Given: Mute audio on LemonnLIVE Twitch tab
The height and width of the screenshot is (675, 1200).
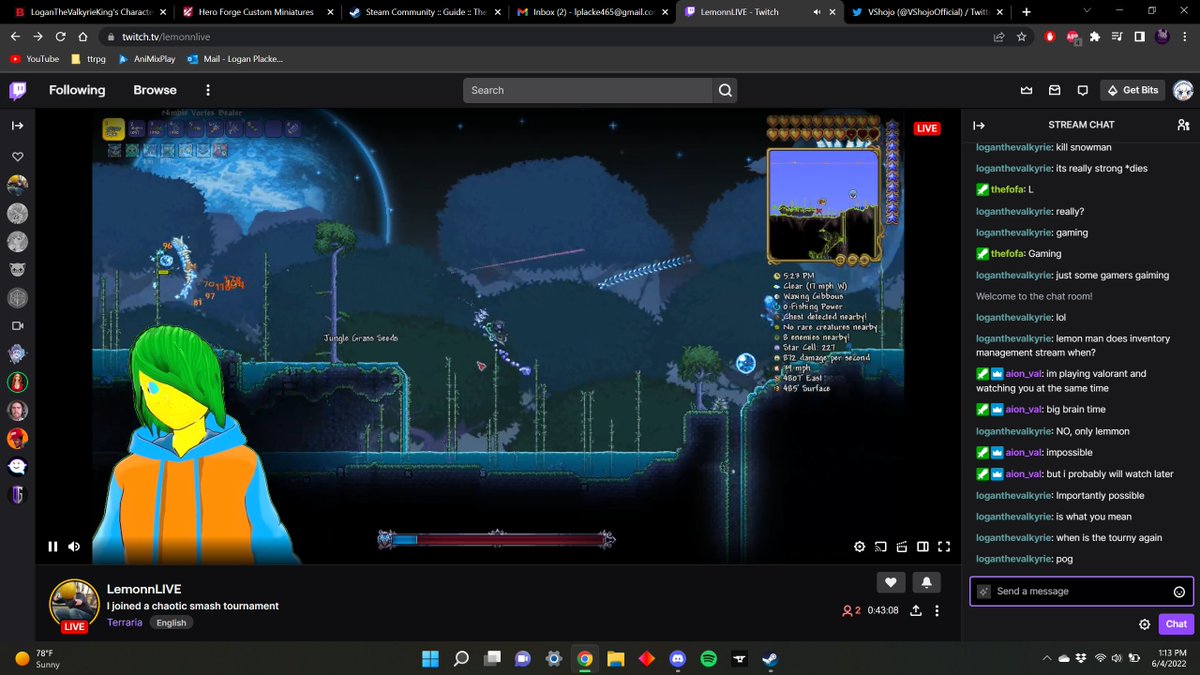Looking at the screenshot, I should pyautogui.click(x=817, y=12).
